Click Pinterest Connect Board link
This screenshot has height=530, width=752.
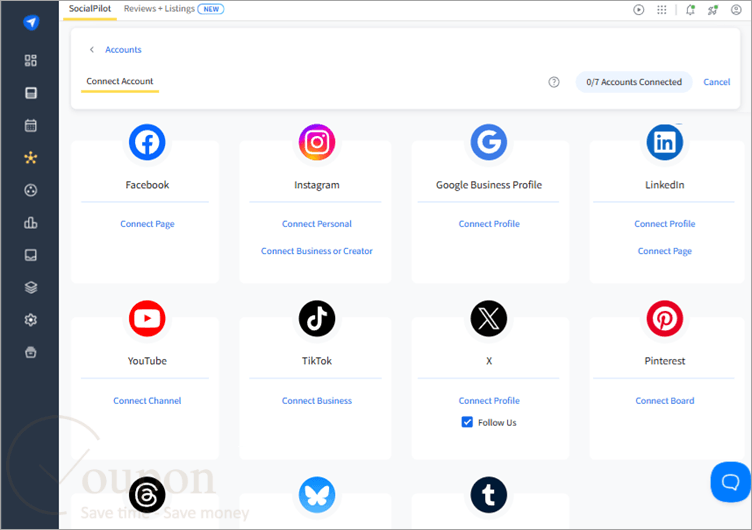point(665,400)
